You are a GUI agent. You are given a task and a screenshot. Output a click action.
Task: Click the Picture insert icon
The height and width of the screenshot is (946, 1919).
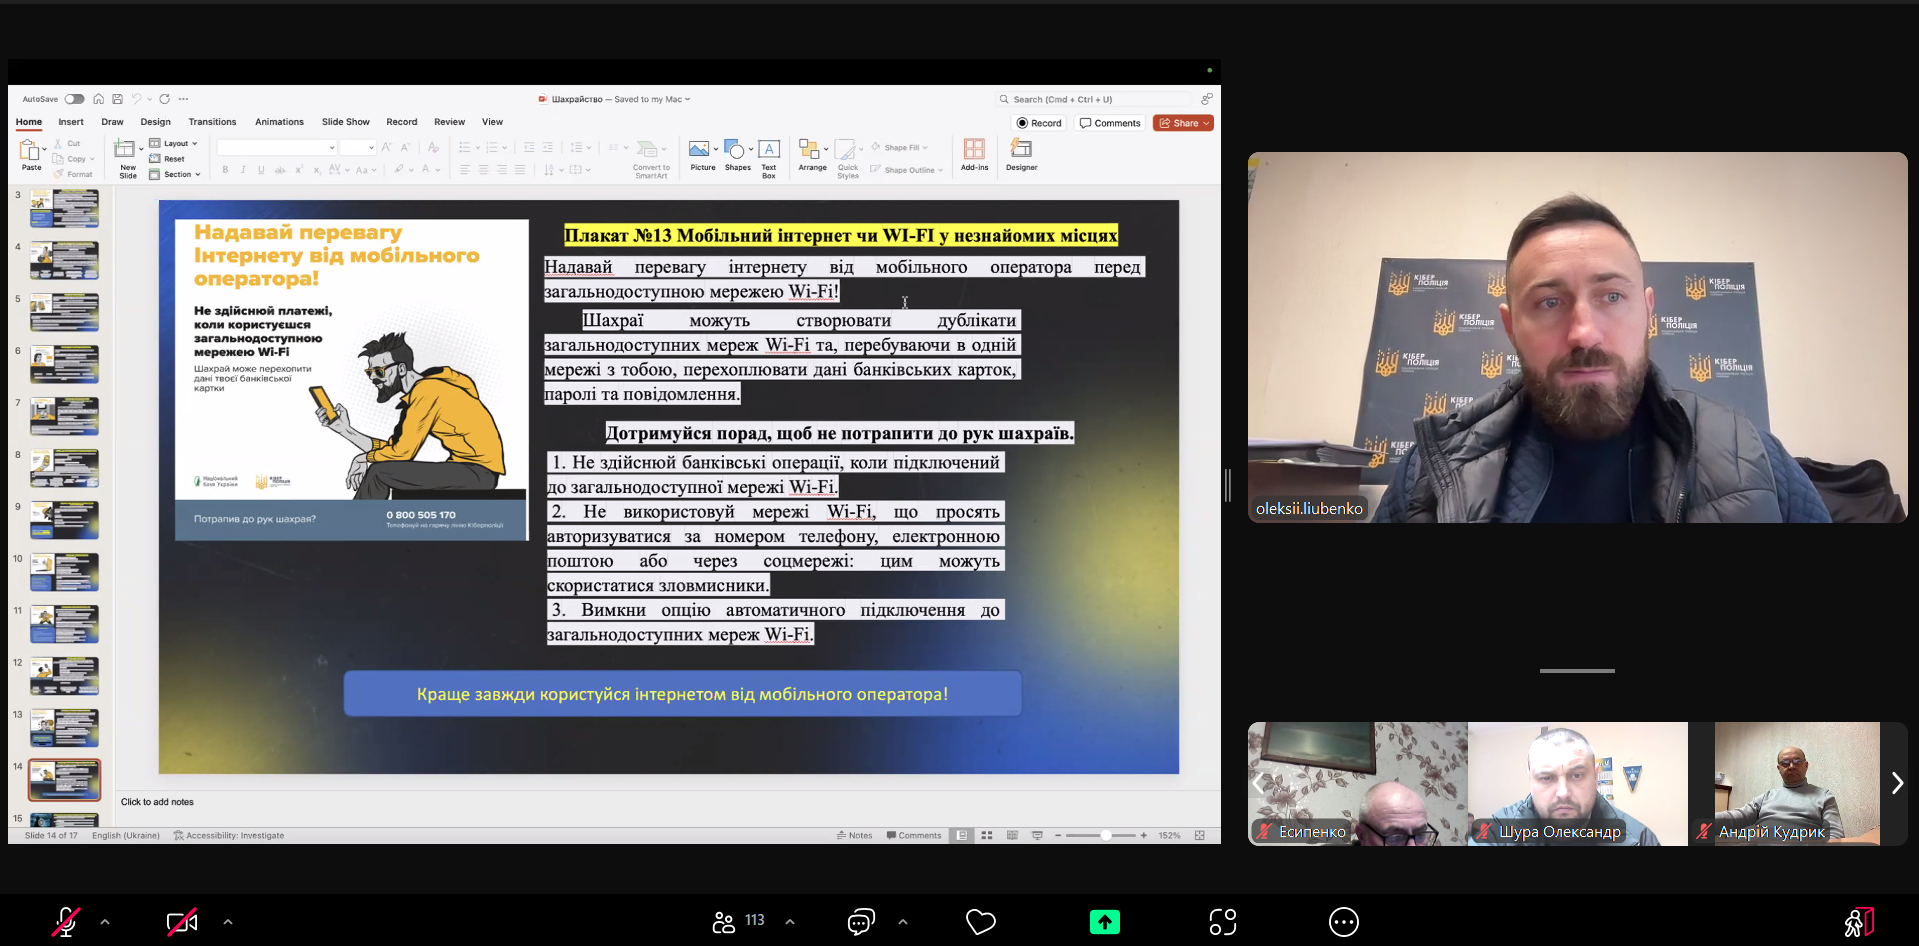pos(700,150)
